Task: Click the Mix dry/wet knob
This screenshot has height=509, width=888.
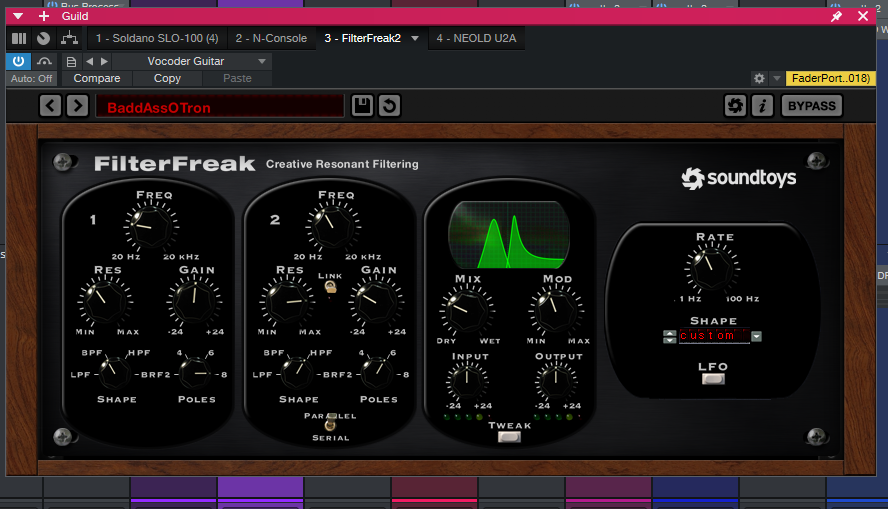Action: [x=467, y=310]
